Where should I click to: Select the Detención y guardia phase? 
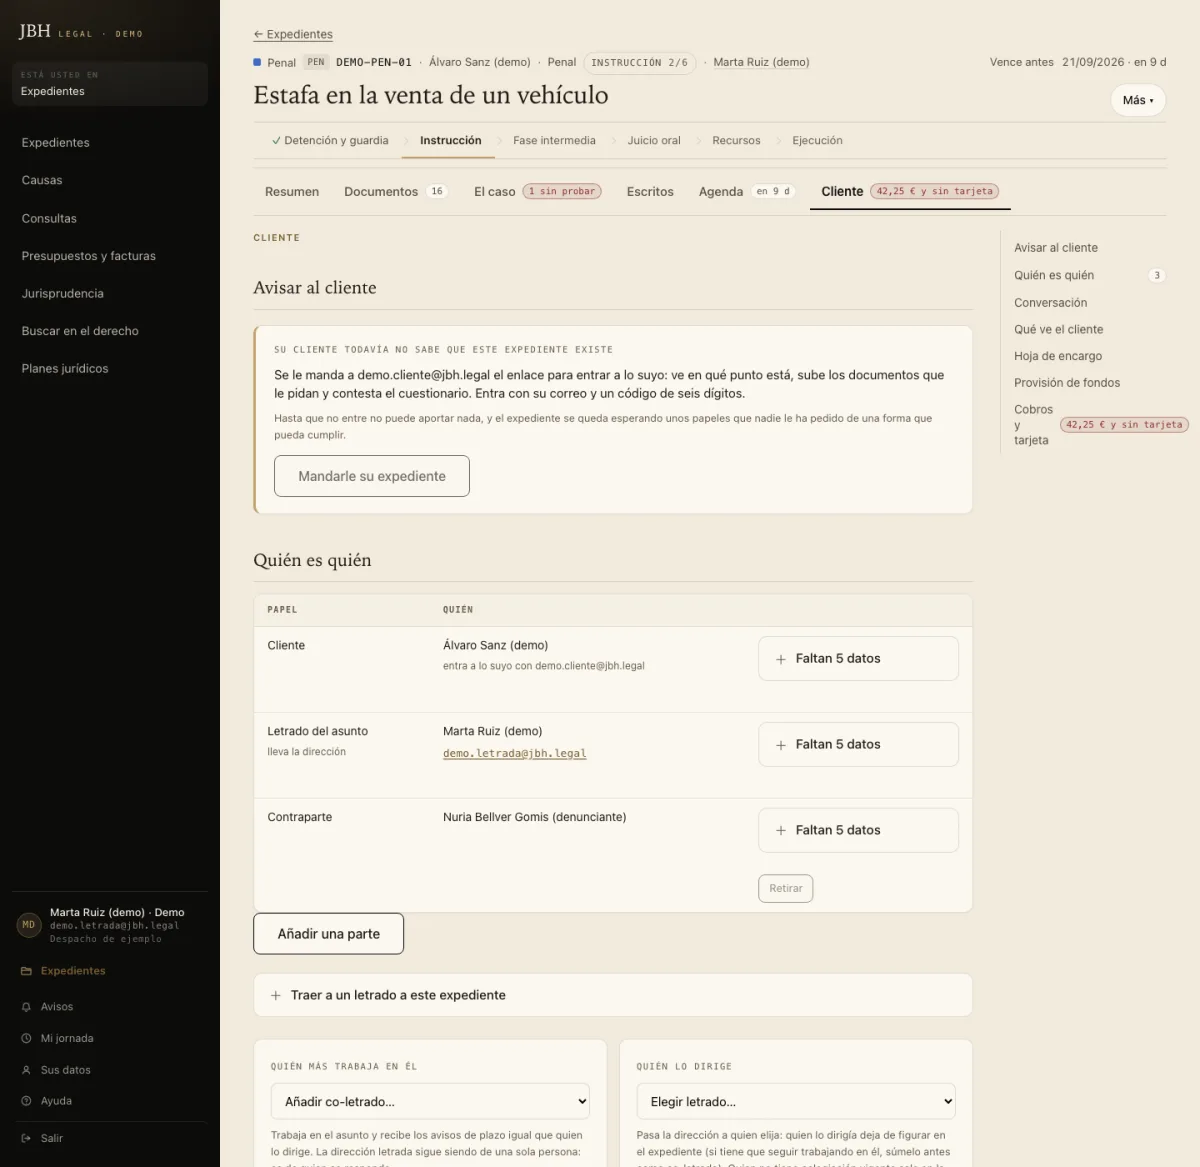point(330,141)
